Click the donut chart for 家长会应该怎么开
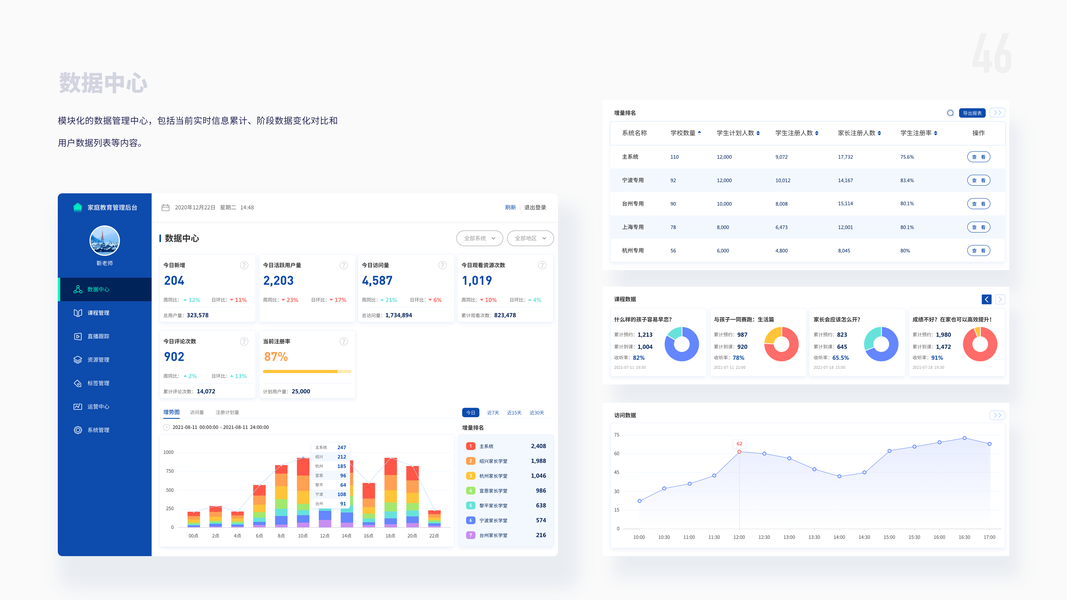 coord(881,344)
